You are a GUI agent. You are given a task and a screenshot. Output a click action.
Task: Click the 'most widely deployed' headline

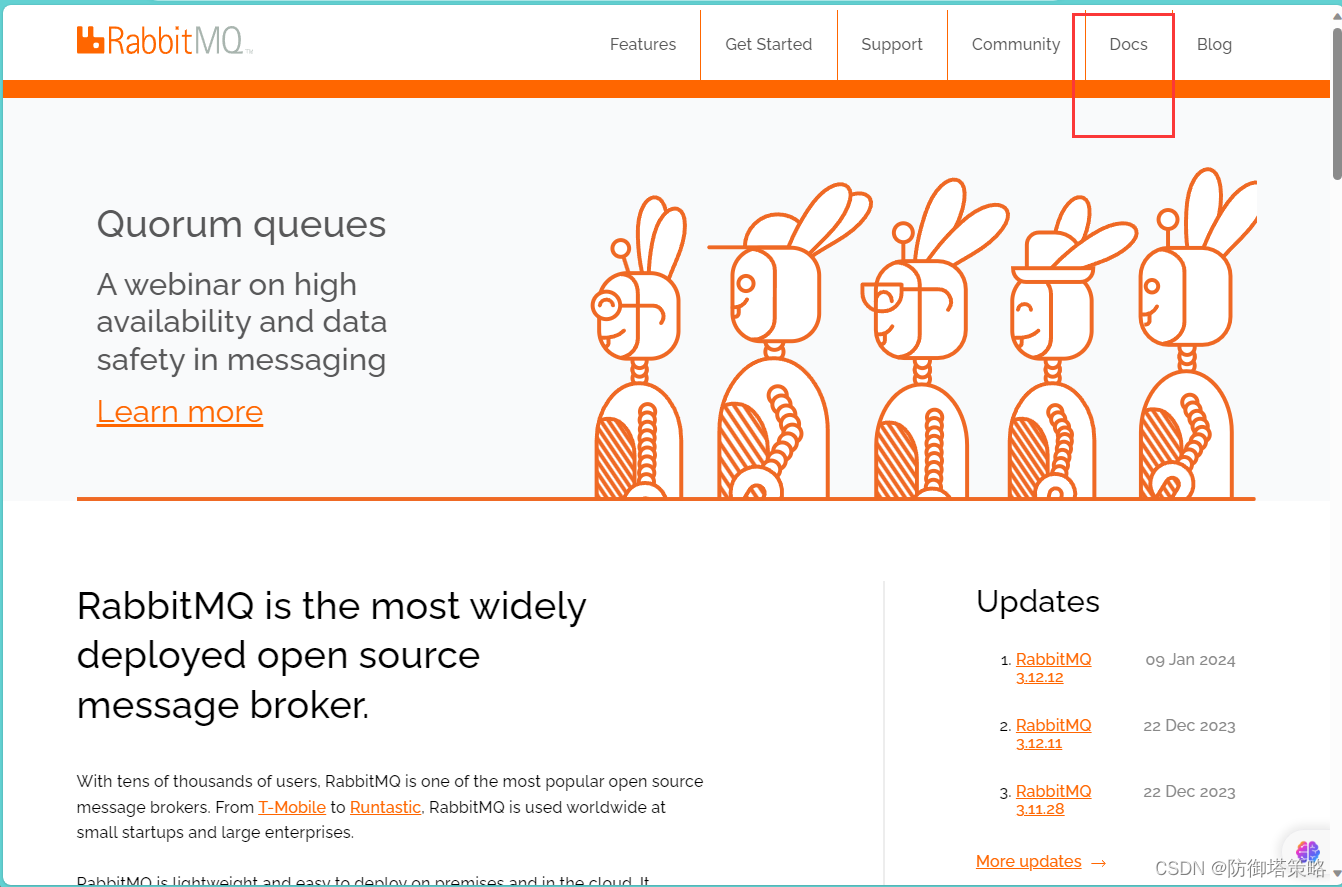pyautogui.click(x=331, y=655)
